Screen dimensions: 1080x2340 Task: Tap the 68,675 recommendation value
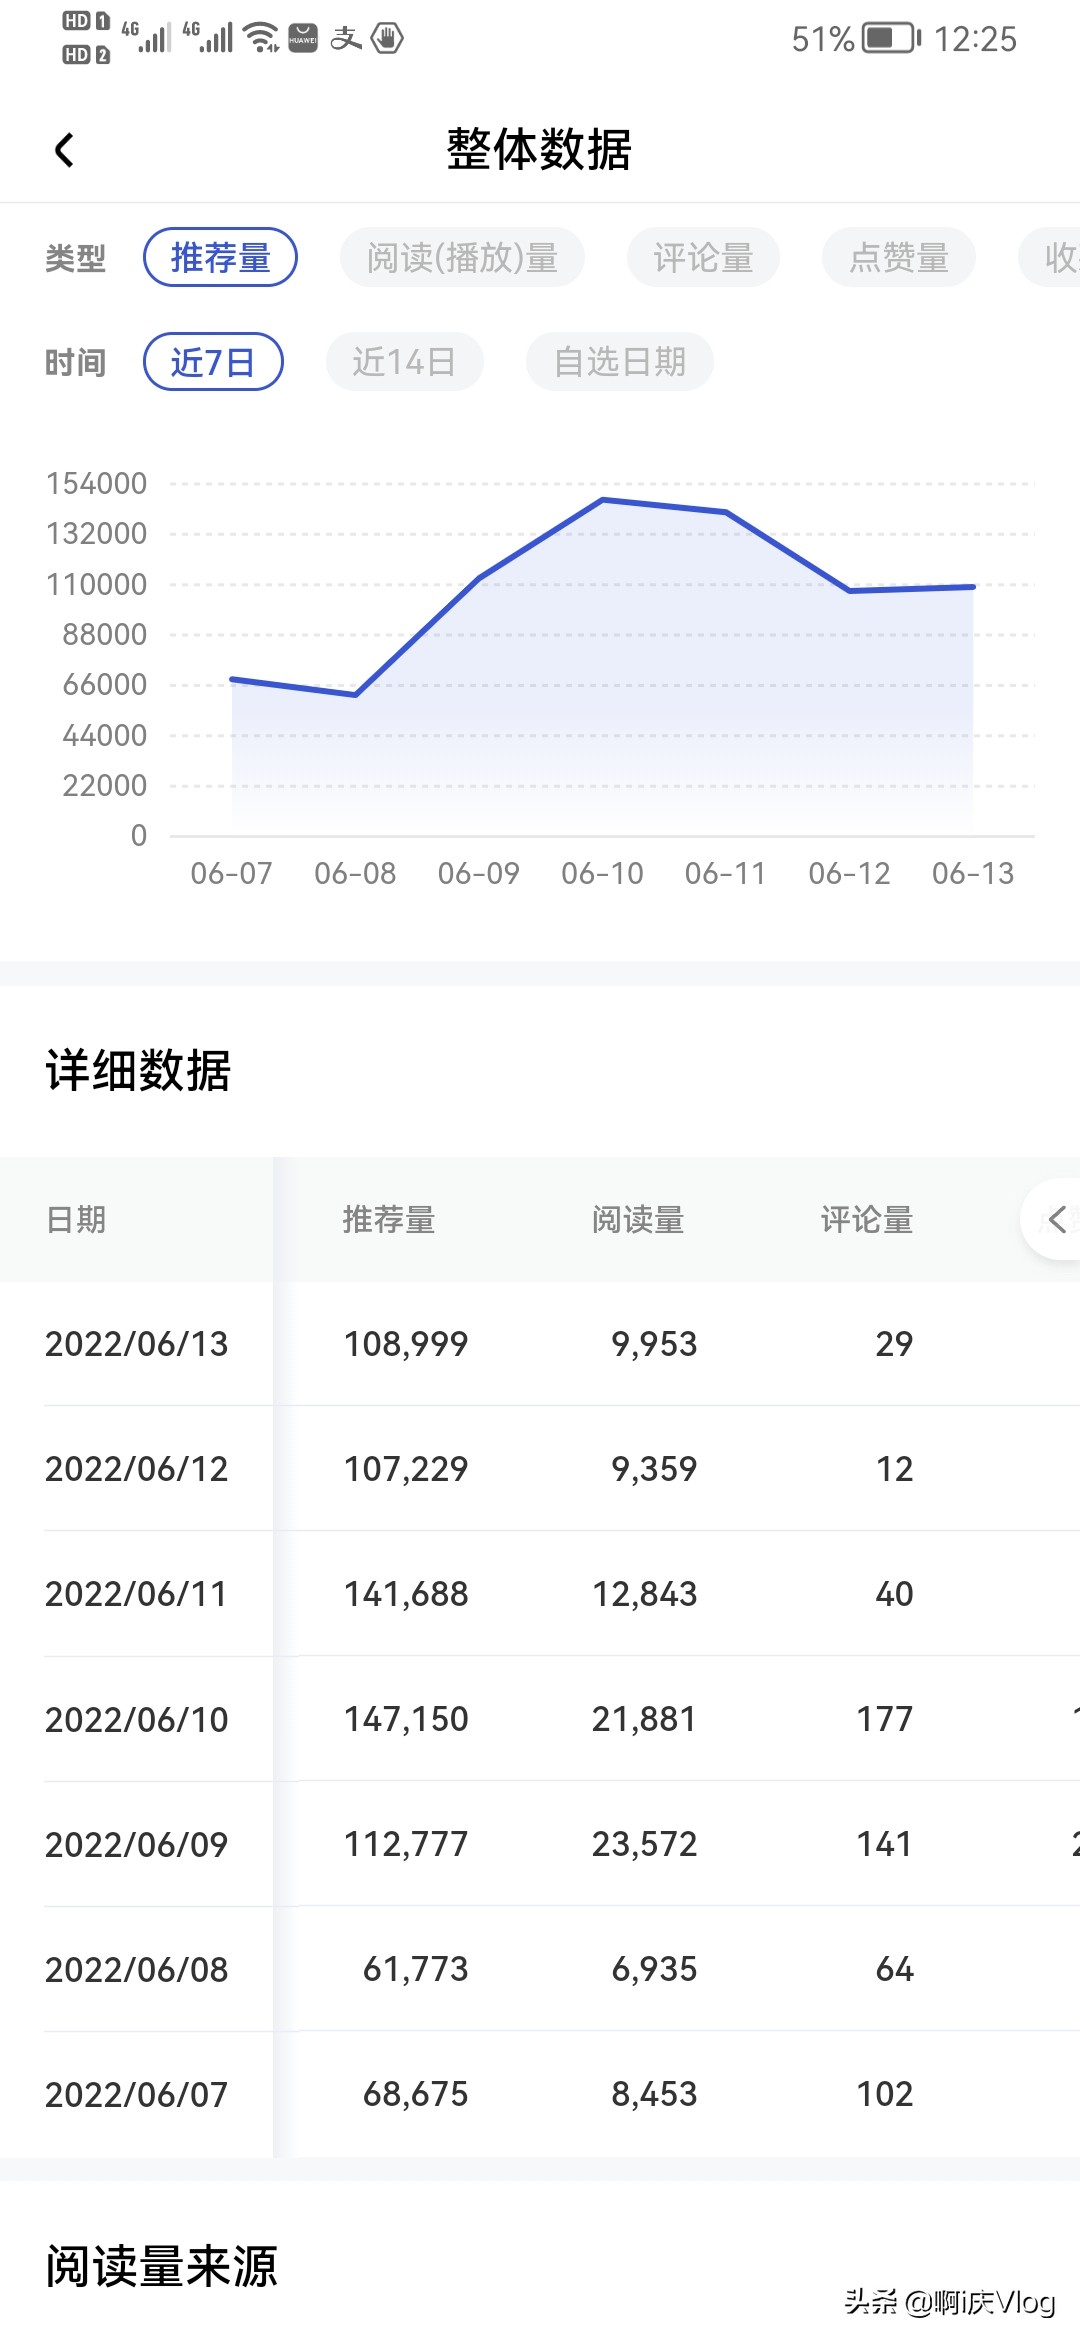tap(416, 2093)
